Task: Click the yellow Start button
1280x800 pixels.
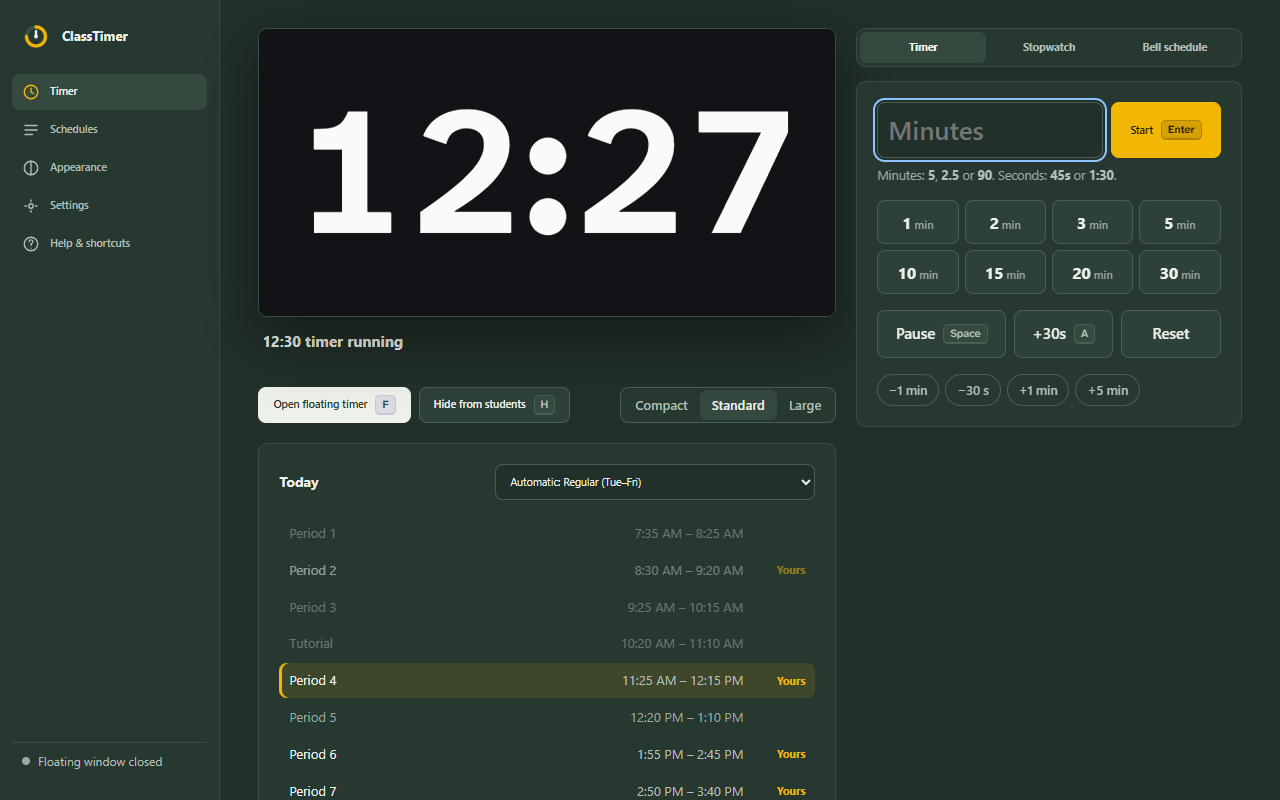Action: pyautogui.click(x=1166, y=130)
